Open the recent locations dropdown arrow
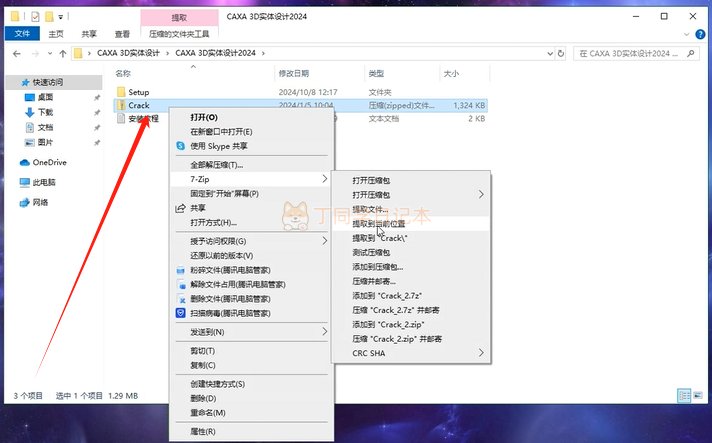 (49, 54)
